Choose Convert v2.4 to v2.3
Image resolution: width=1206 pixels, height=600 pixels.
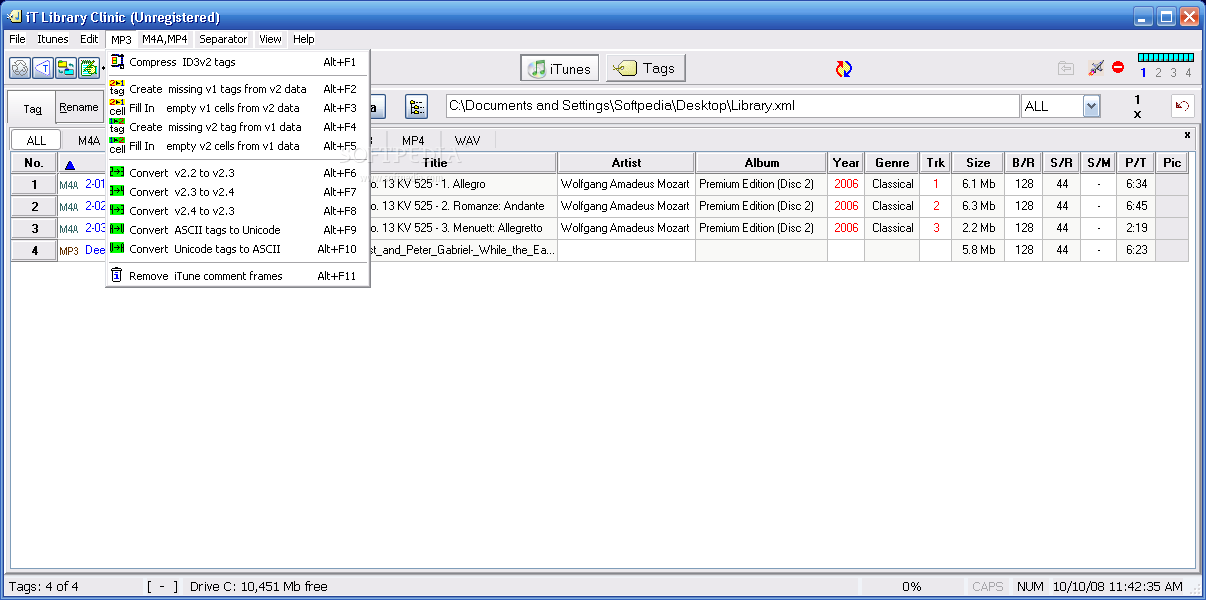pyautogui.click(x=238, y=211)
